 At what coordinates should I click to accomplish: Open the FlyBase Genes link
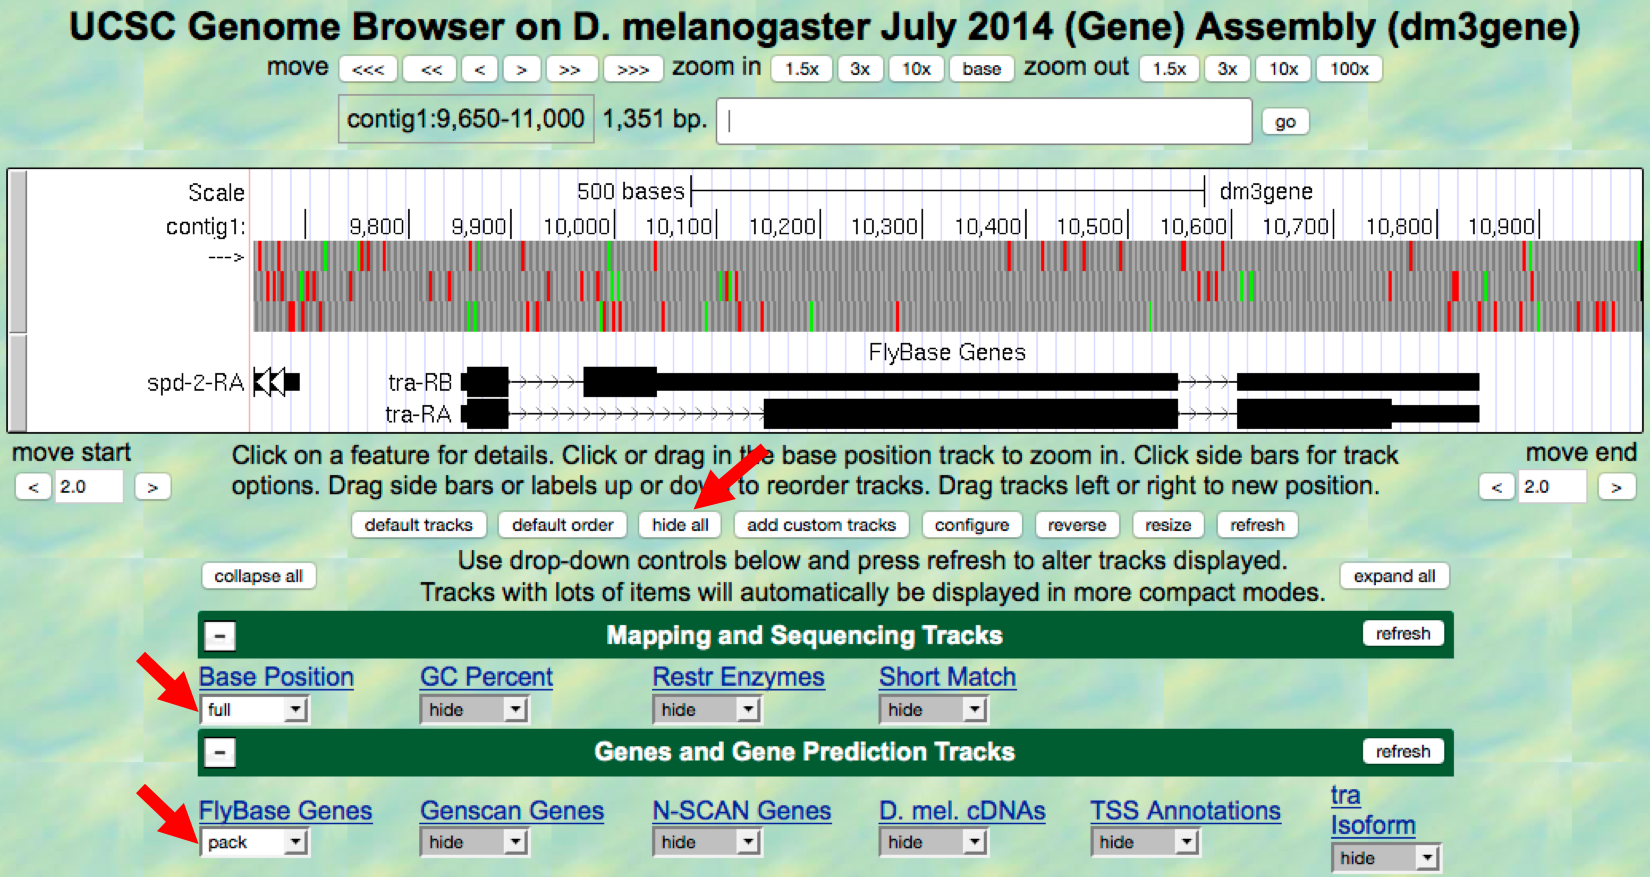[x=286, y=811]
